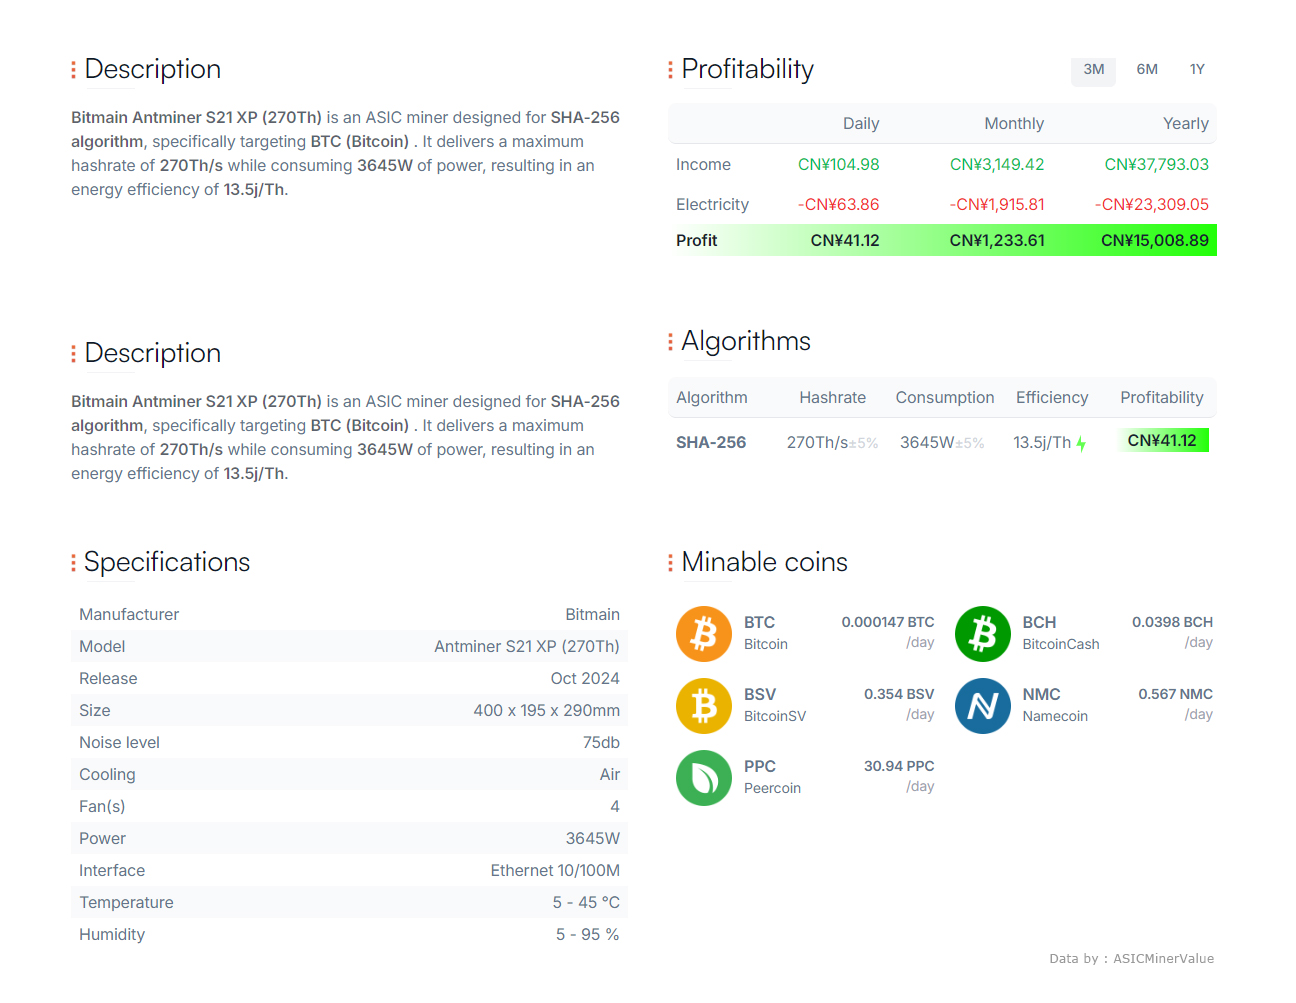Select the yearly profit CN¥15,008.89 cell
The image size is (1296, 1003).
click(1155, 240)
